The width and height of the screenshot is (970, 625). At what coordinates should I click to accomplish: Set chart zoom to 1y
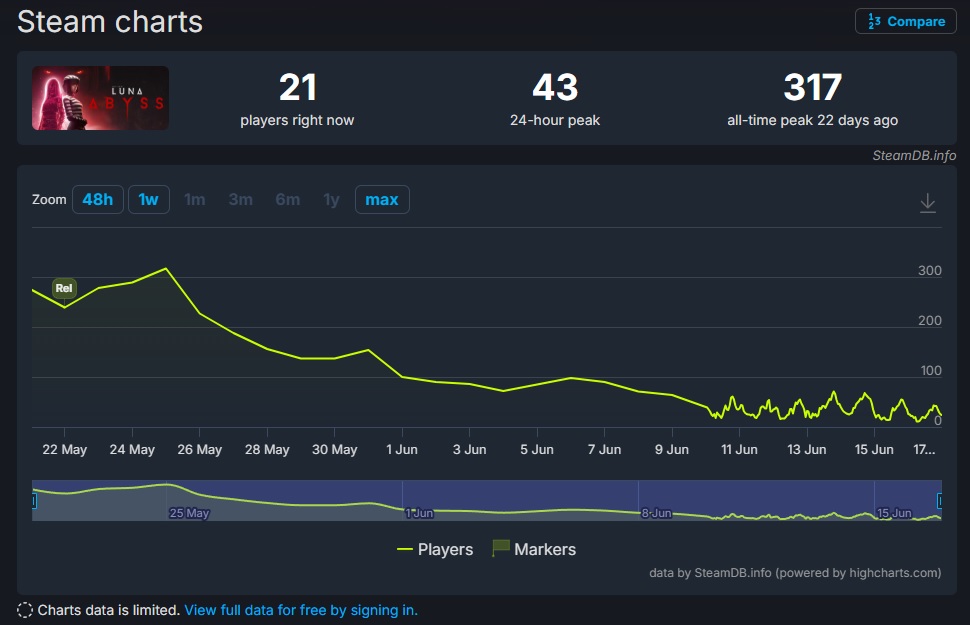[331, 199]
